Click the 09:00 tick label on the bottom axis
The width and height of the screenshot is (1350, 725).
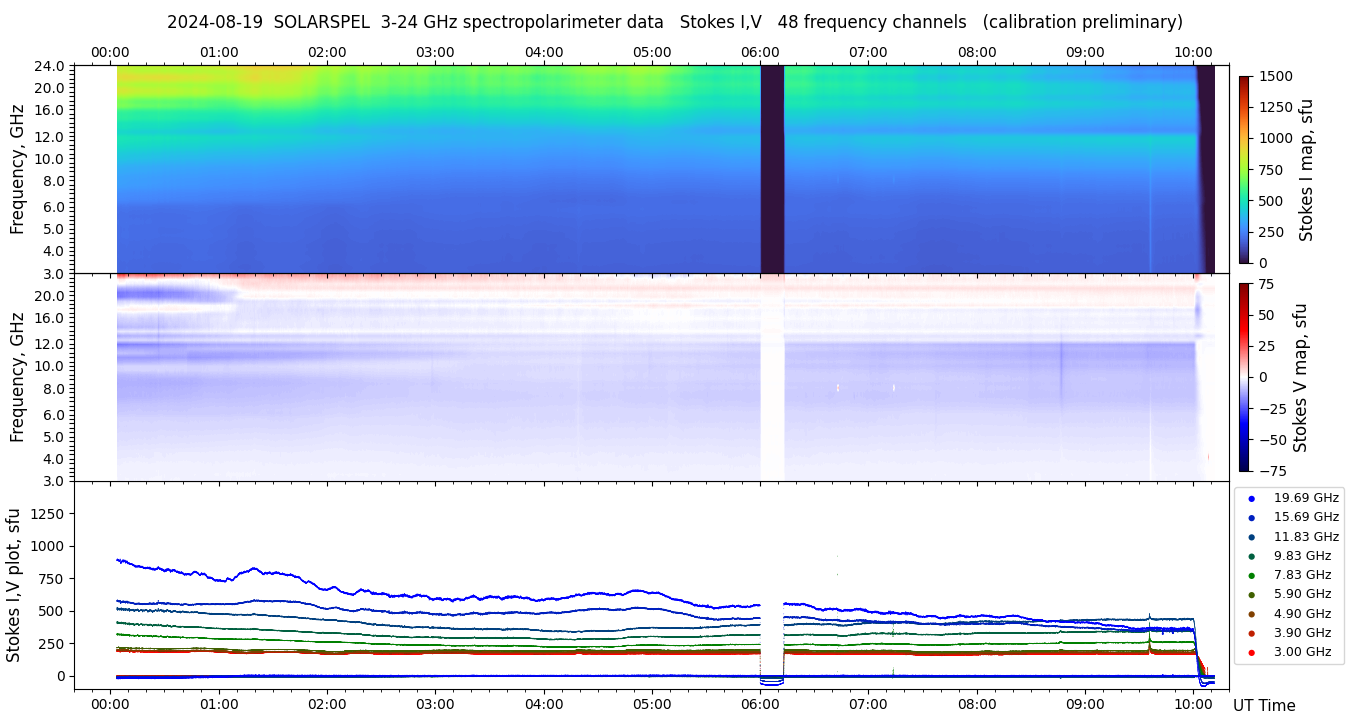[1085, 704]
